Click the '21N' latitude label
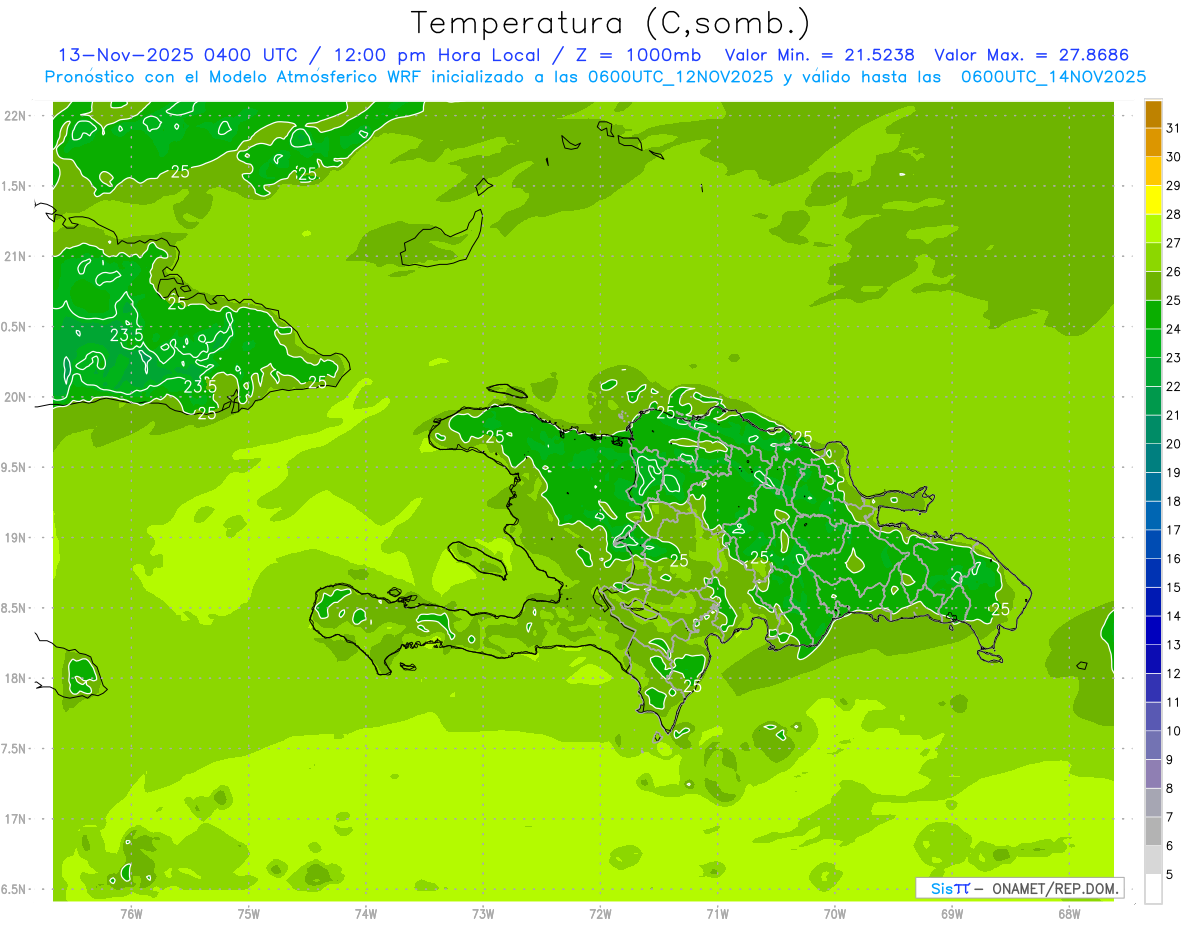Viewport: 1200px width, 927px height. [14, 256]
